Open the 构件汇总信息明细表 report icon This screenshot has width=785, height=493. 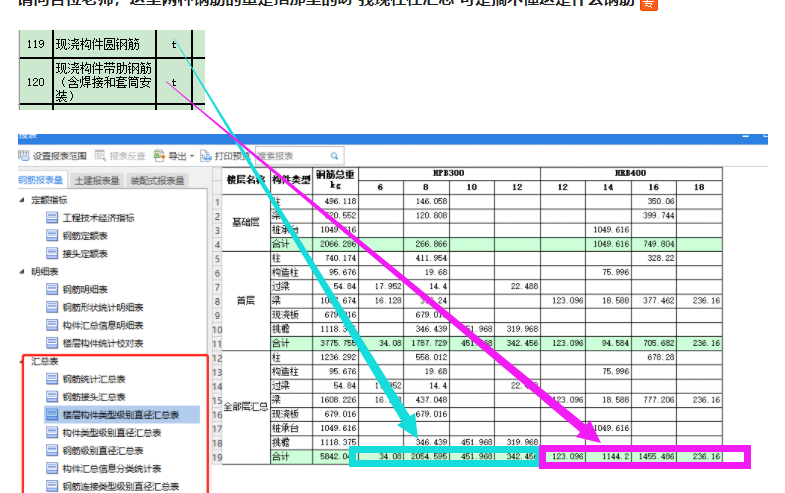[x=52, y=325]
